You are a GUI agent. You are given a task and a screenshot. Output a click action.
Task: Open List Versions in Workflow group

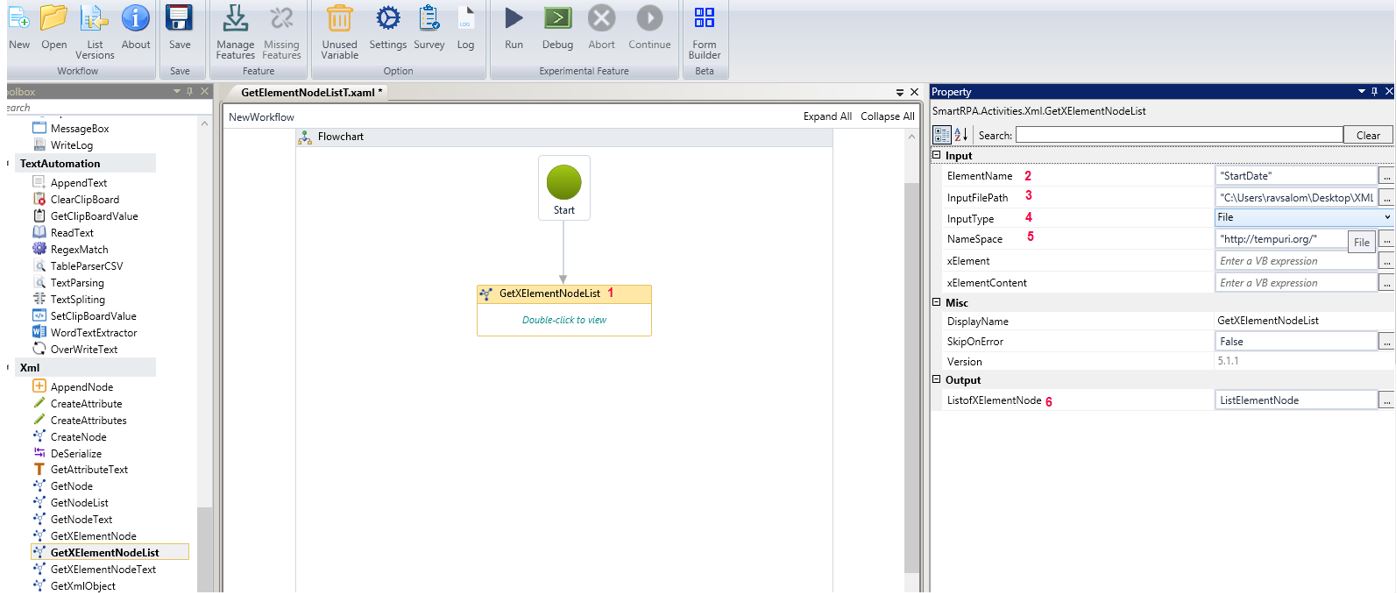95,19
